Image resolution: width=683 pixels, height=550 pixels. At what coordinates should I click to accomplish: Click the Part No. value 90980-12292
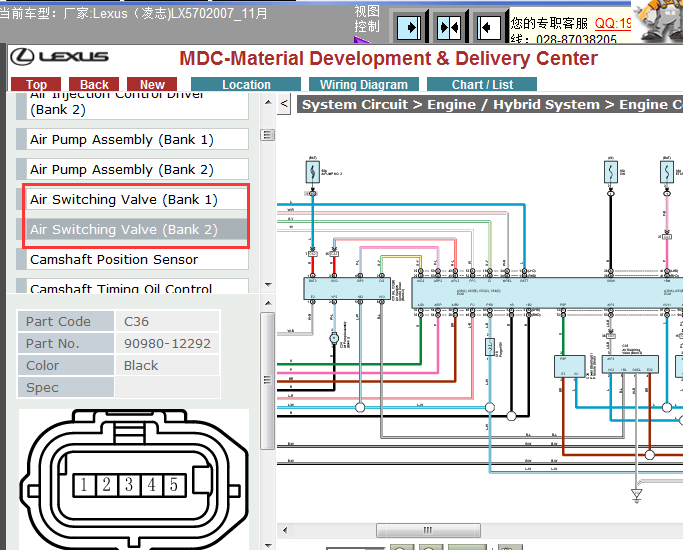[167, 343]
